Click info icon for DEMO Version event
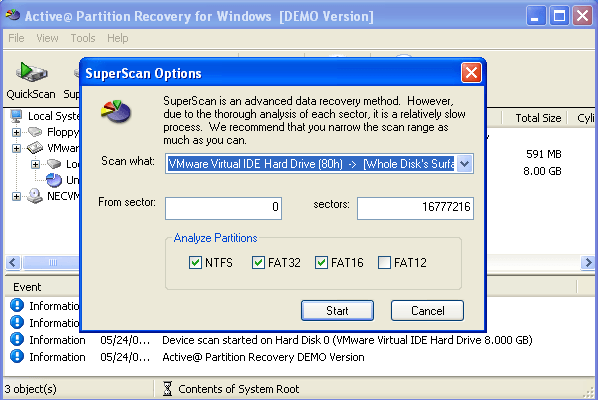The image size is (598, 400). 17,357
